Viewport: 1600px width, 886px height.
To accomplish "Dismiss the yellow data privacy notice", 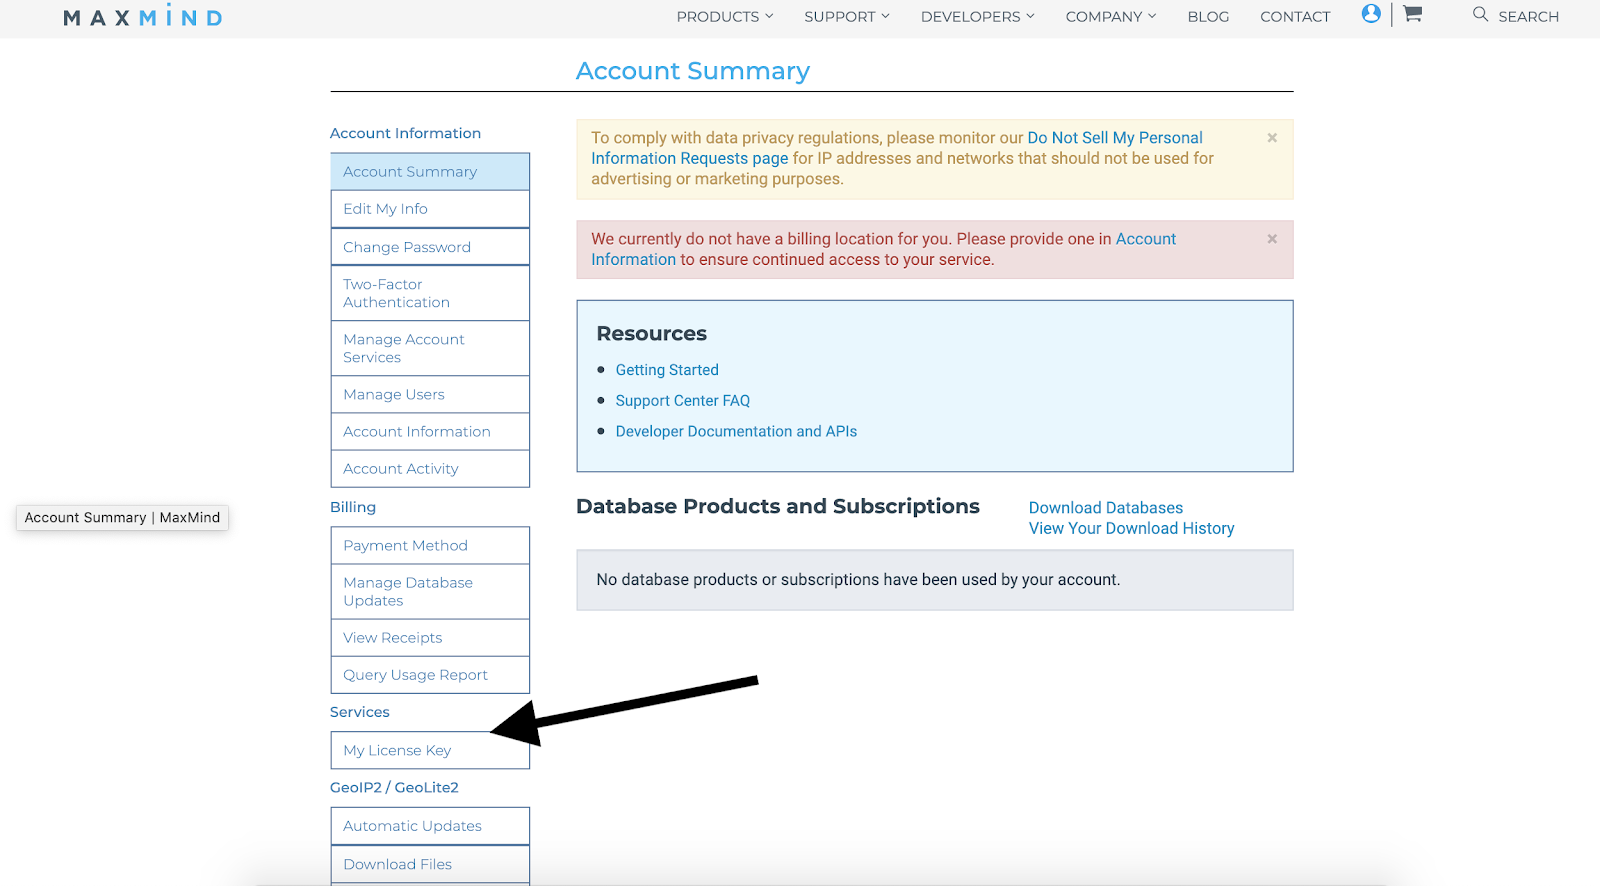I will (x=1272, y=138).
